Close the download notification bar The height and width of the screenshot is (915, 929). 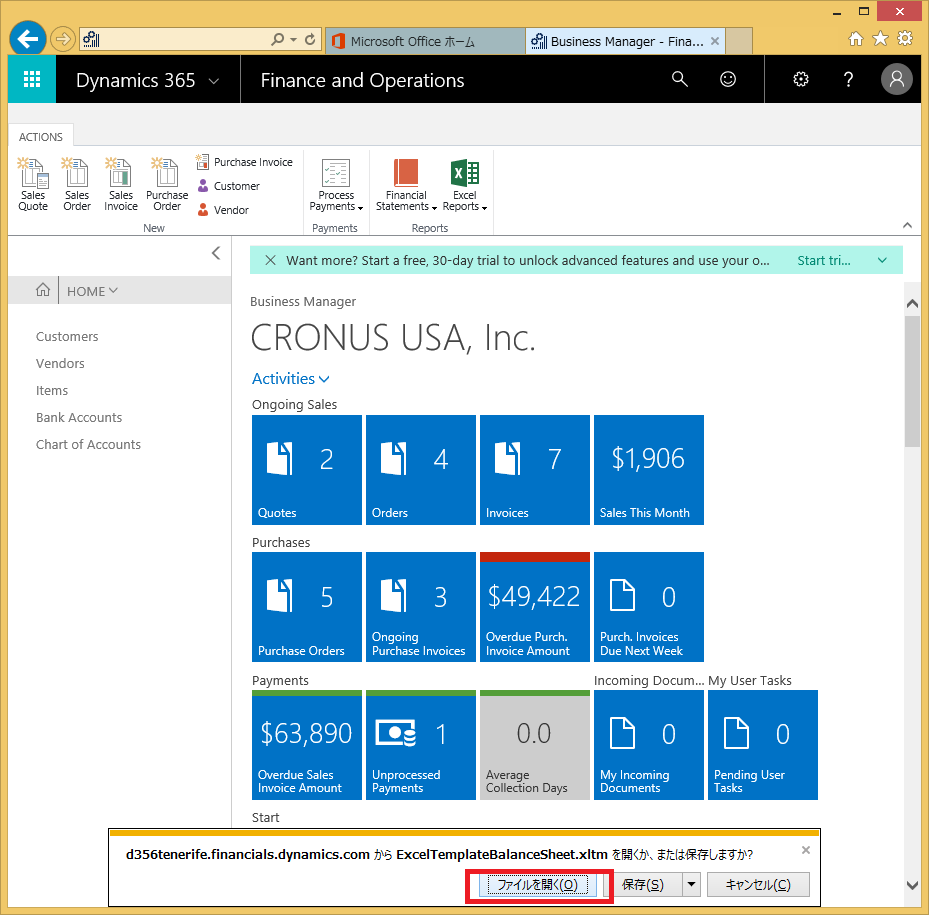pos(806,850)
